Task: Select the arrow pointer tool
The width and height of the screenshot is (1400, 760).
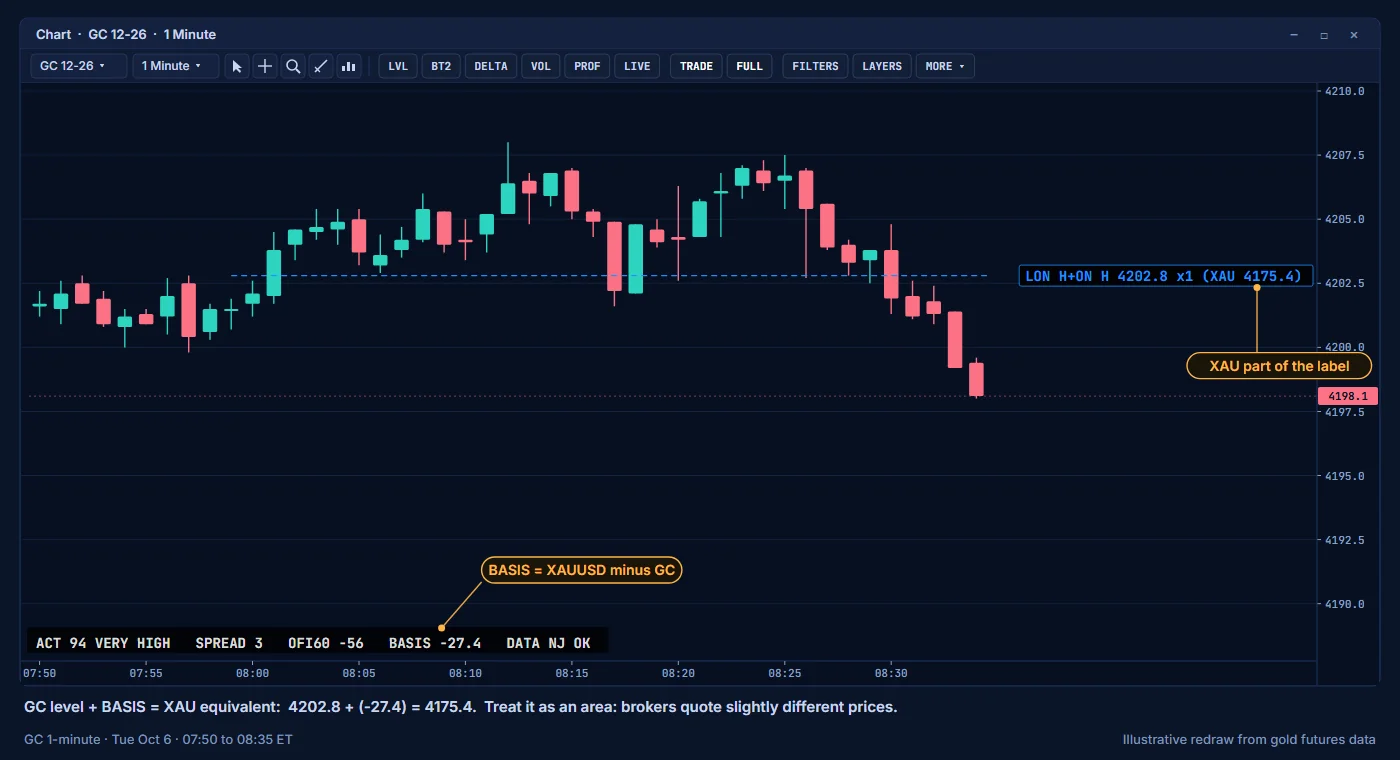Action: pos(237,66)
